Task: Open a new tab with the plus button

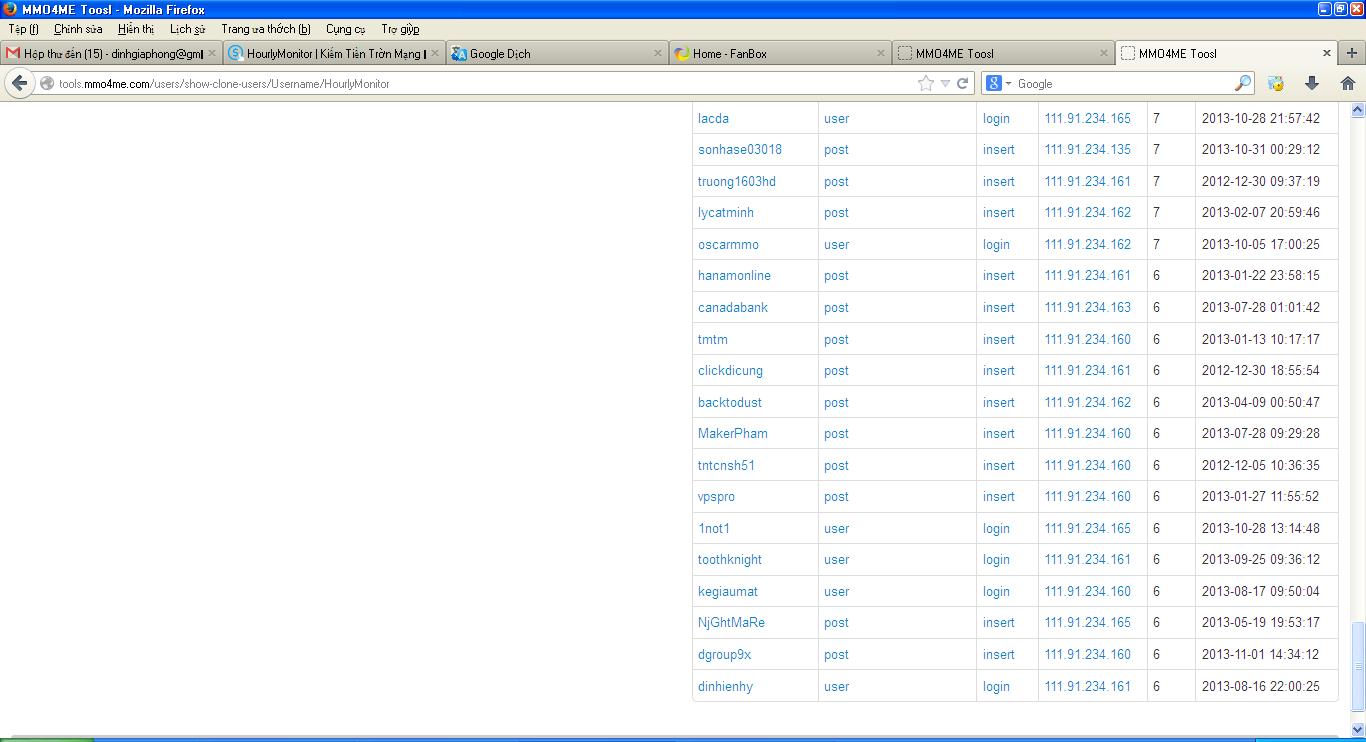Action: 1352,53
